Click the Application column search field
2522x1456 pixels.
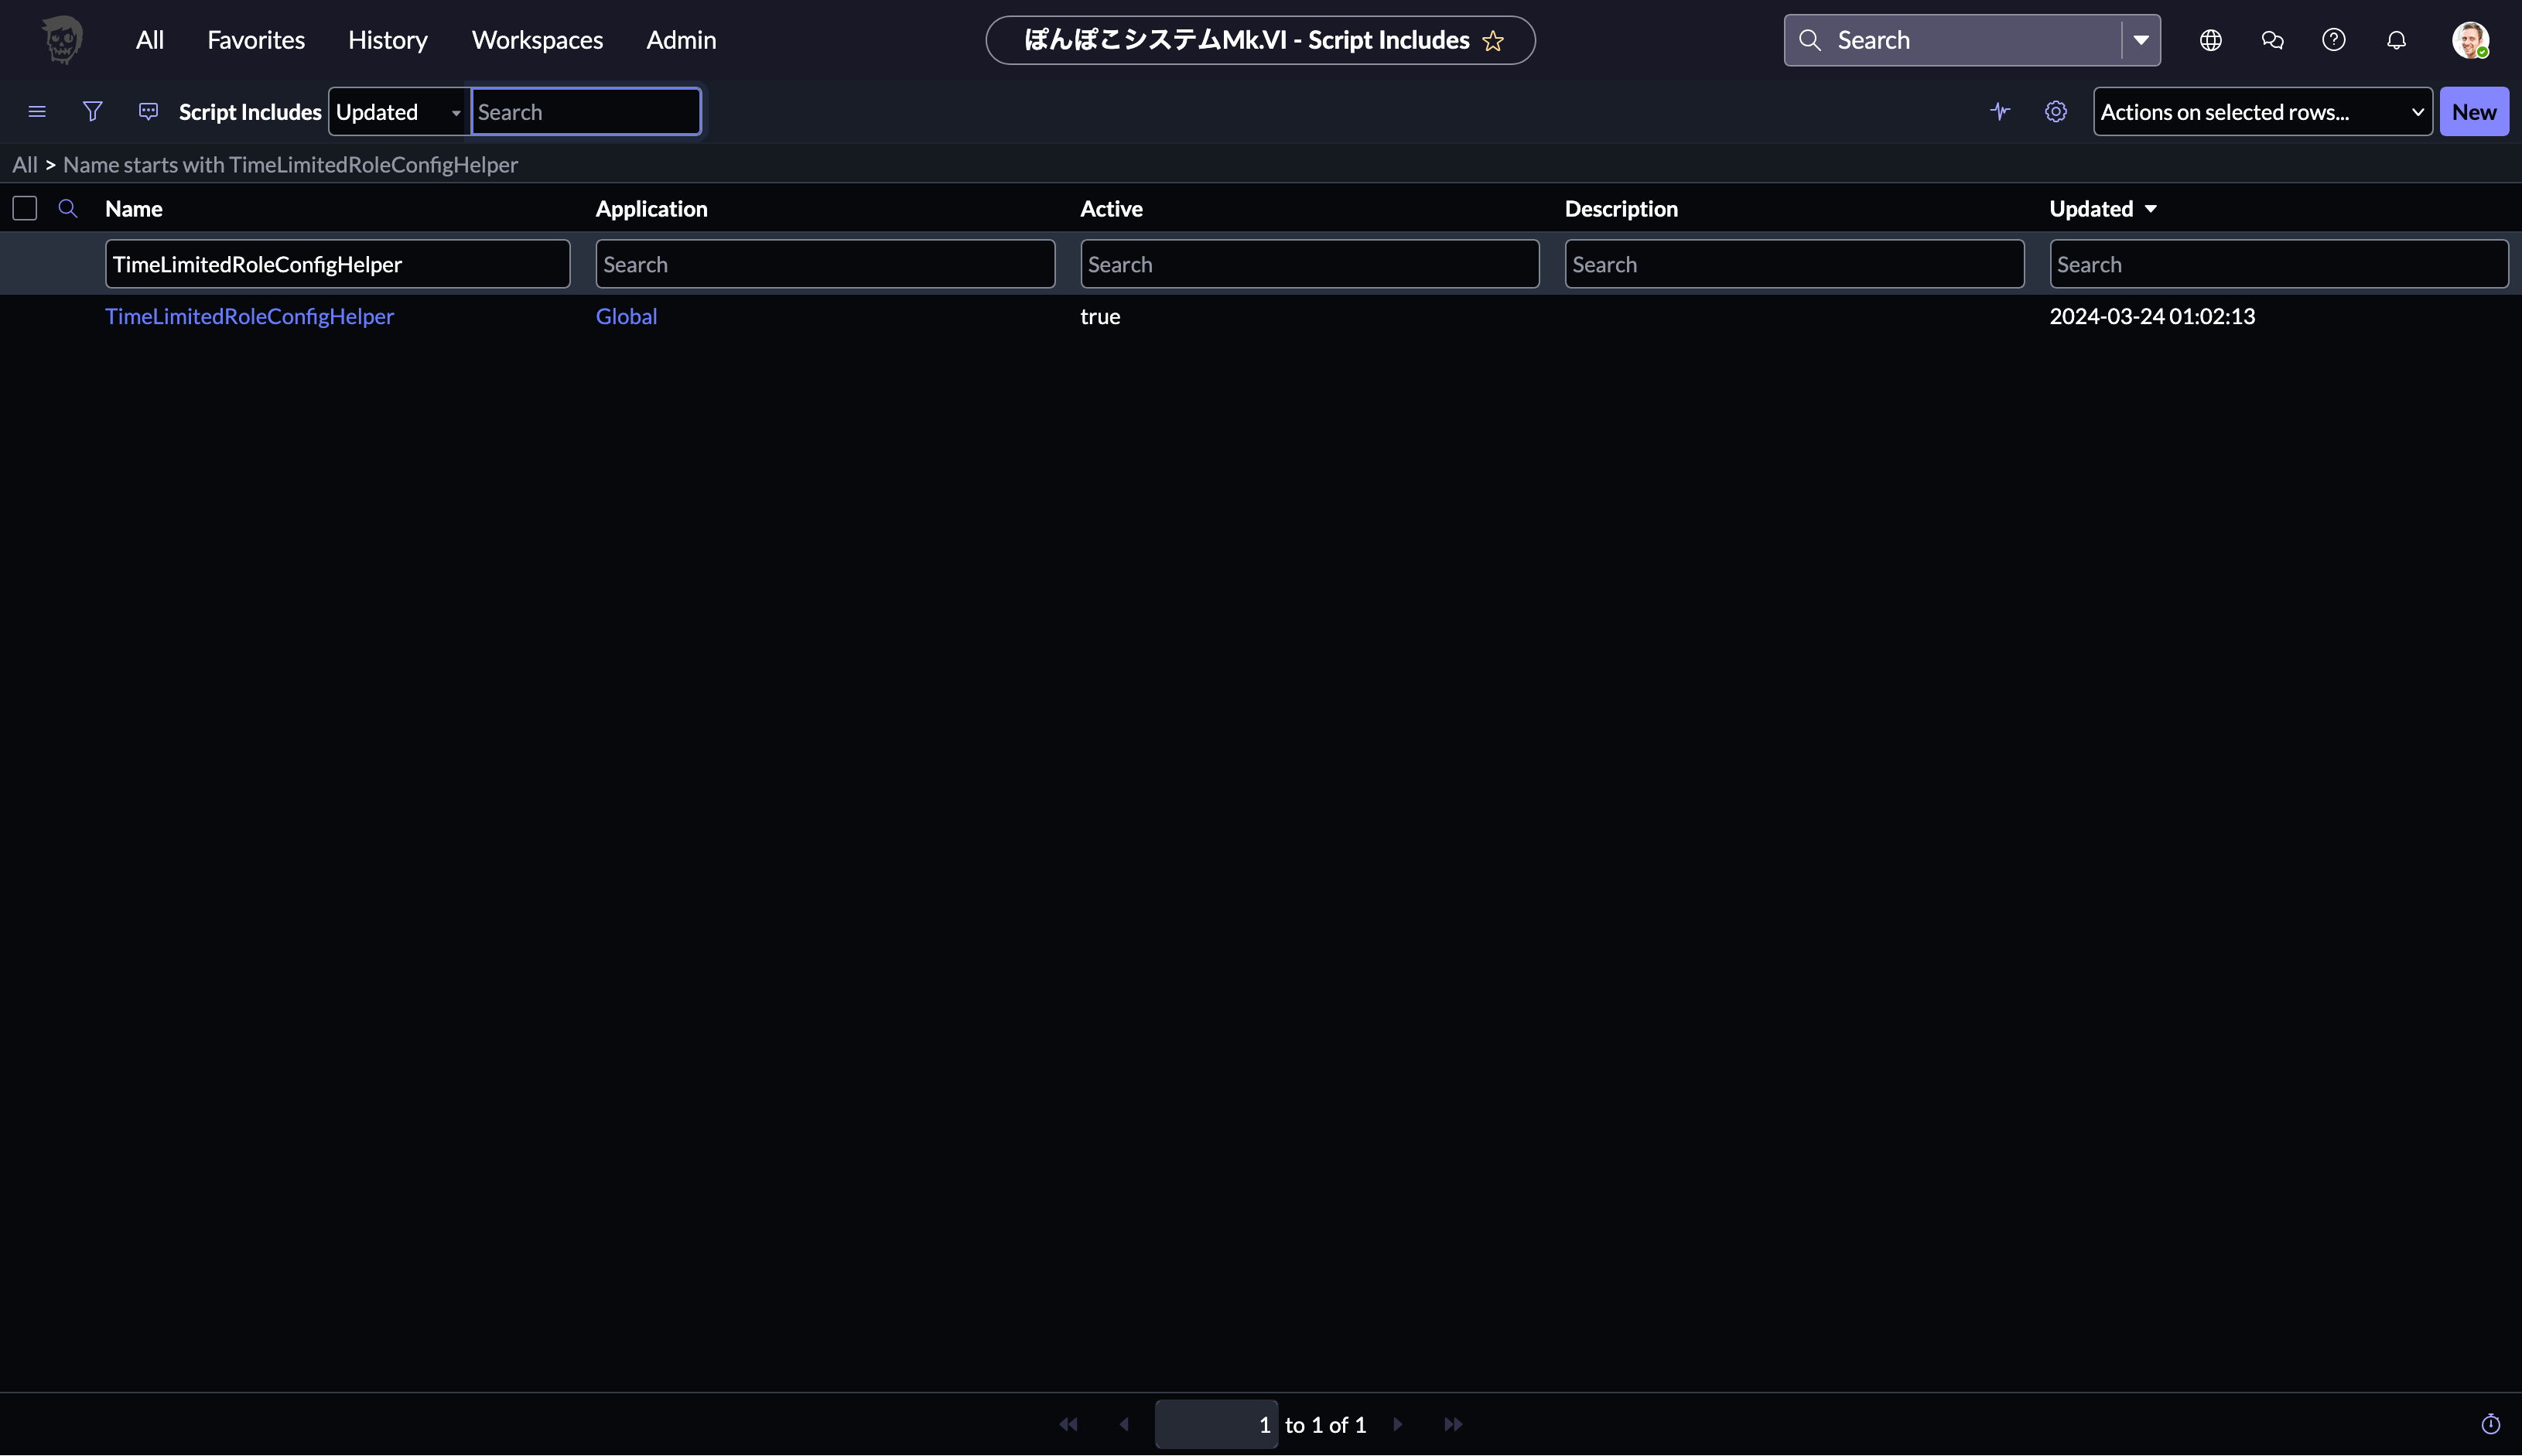pos(825,264)
